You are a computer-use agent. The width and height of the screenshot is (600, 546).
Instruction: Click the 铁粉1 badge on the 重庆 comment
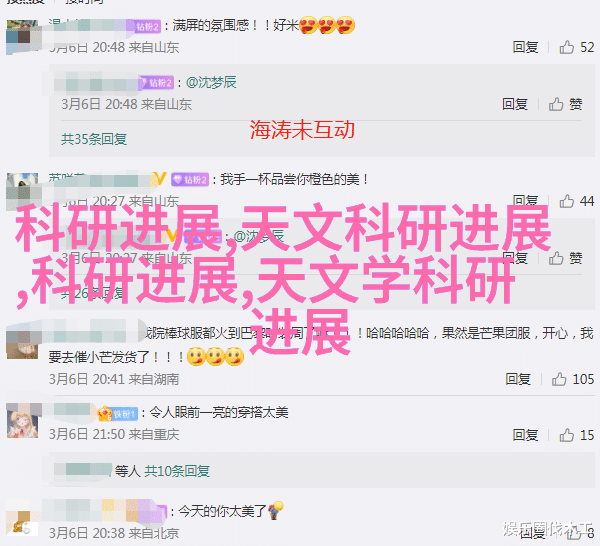(x=124, y=414)
